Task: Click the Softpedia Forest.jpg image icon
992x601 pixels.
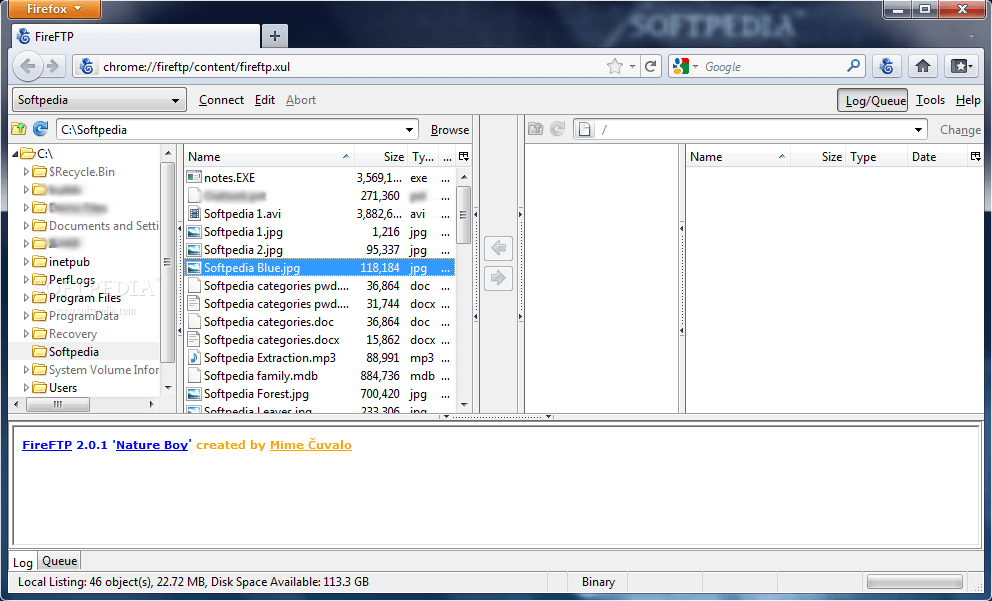Action: [x=194, y=393]
